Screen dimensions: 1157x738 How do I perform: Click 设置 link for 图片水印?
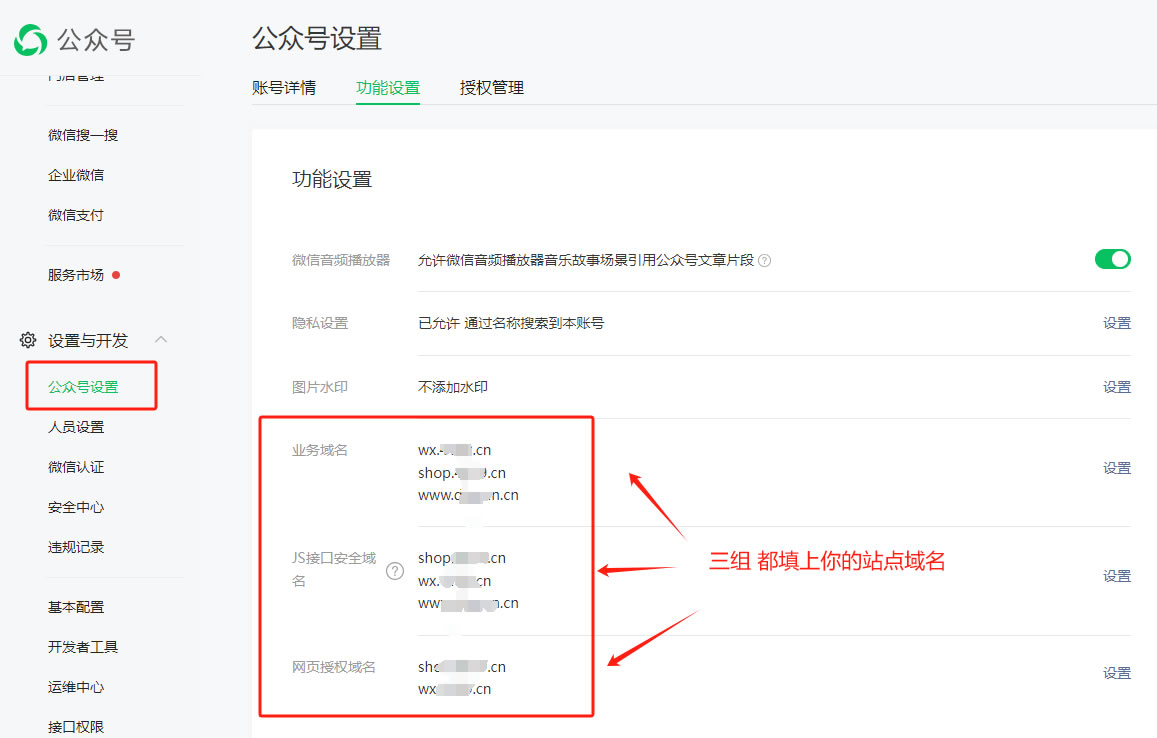tap(1117, 387)
